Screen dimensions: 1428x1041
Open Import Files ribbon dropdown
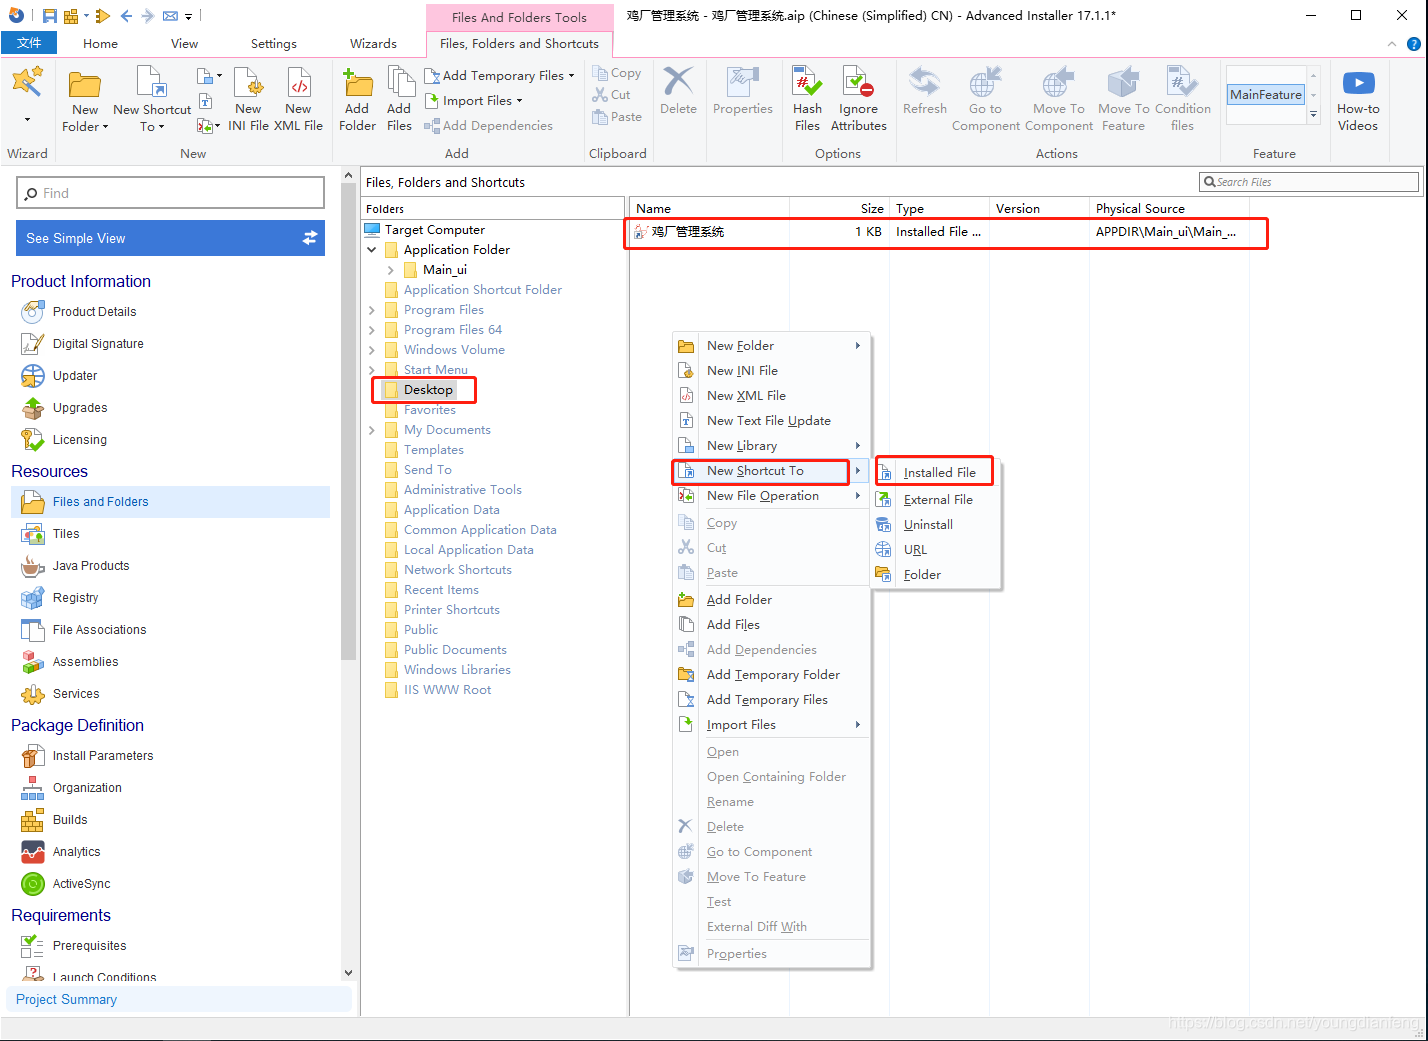click(x=519, y=101)
